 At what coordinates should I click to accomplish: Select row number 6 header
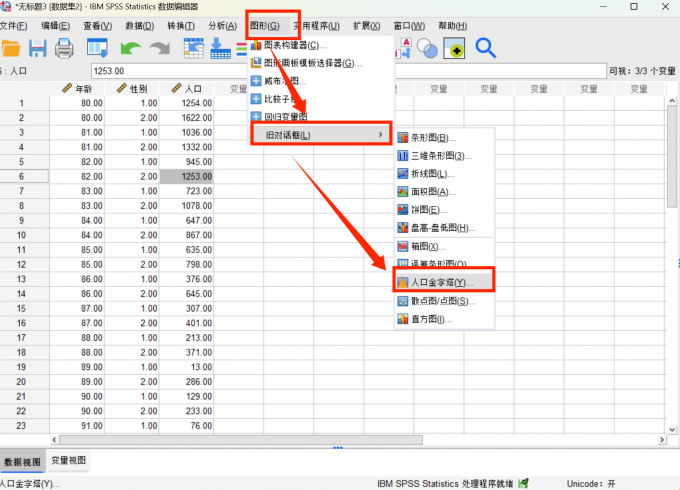click(x=22, y=176)
